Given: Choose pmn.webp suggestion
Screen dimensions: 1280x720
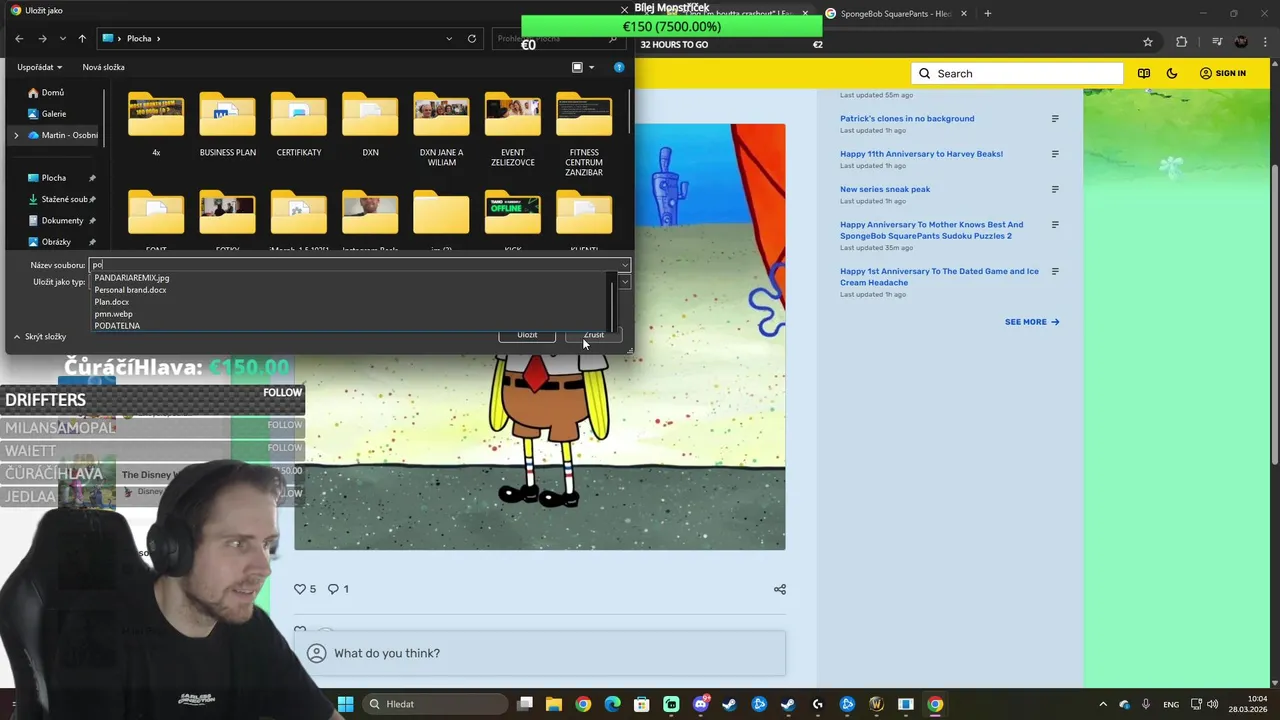Looking at the screenshot, I should tap(113, 314).
